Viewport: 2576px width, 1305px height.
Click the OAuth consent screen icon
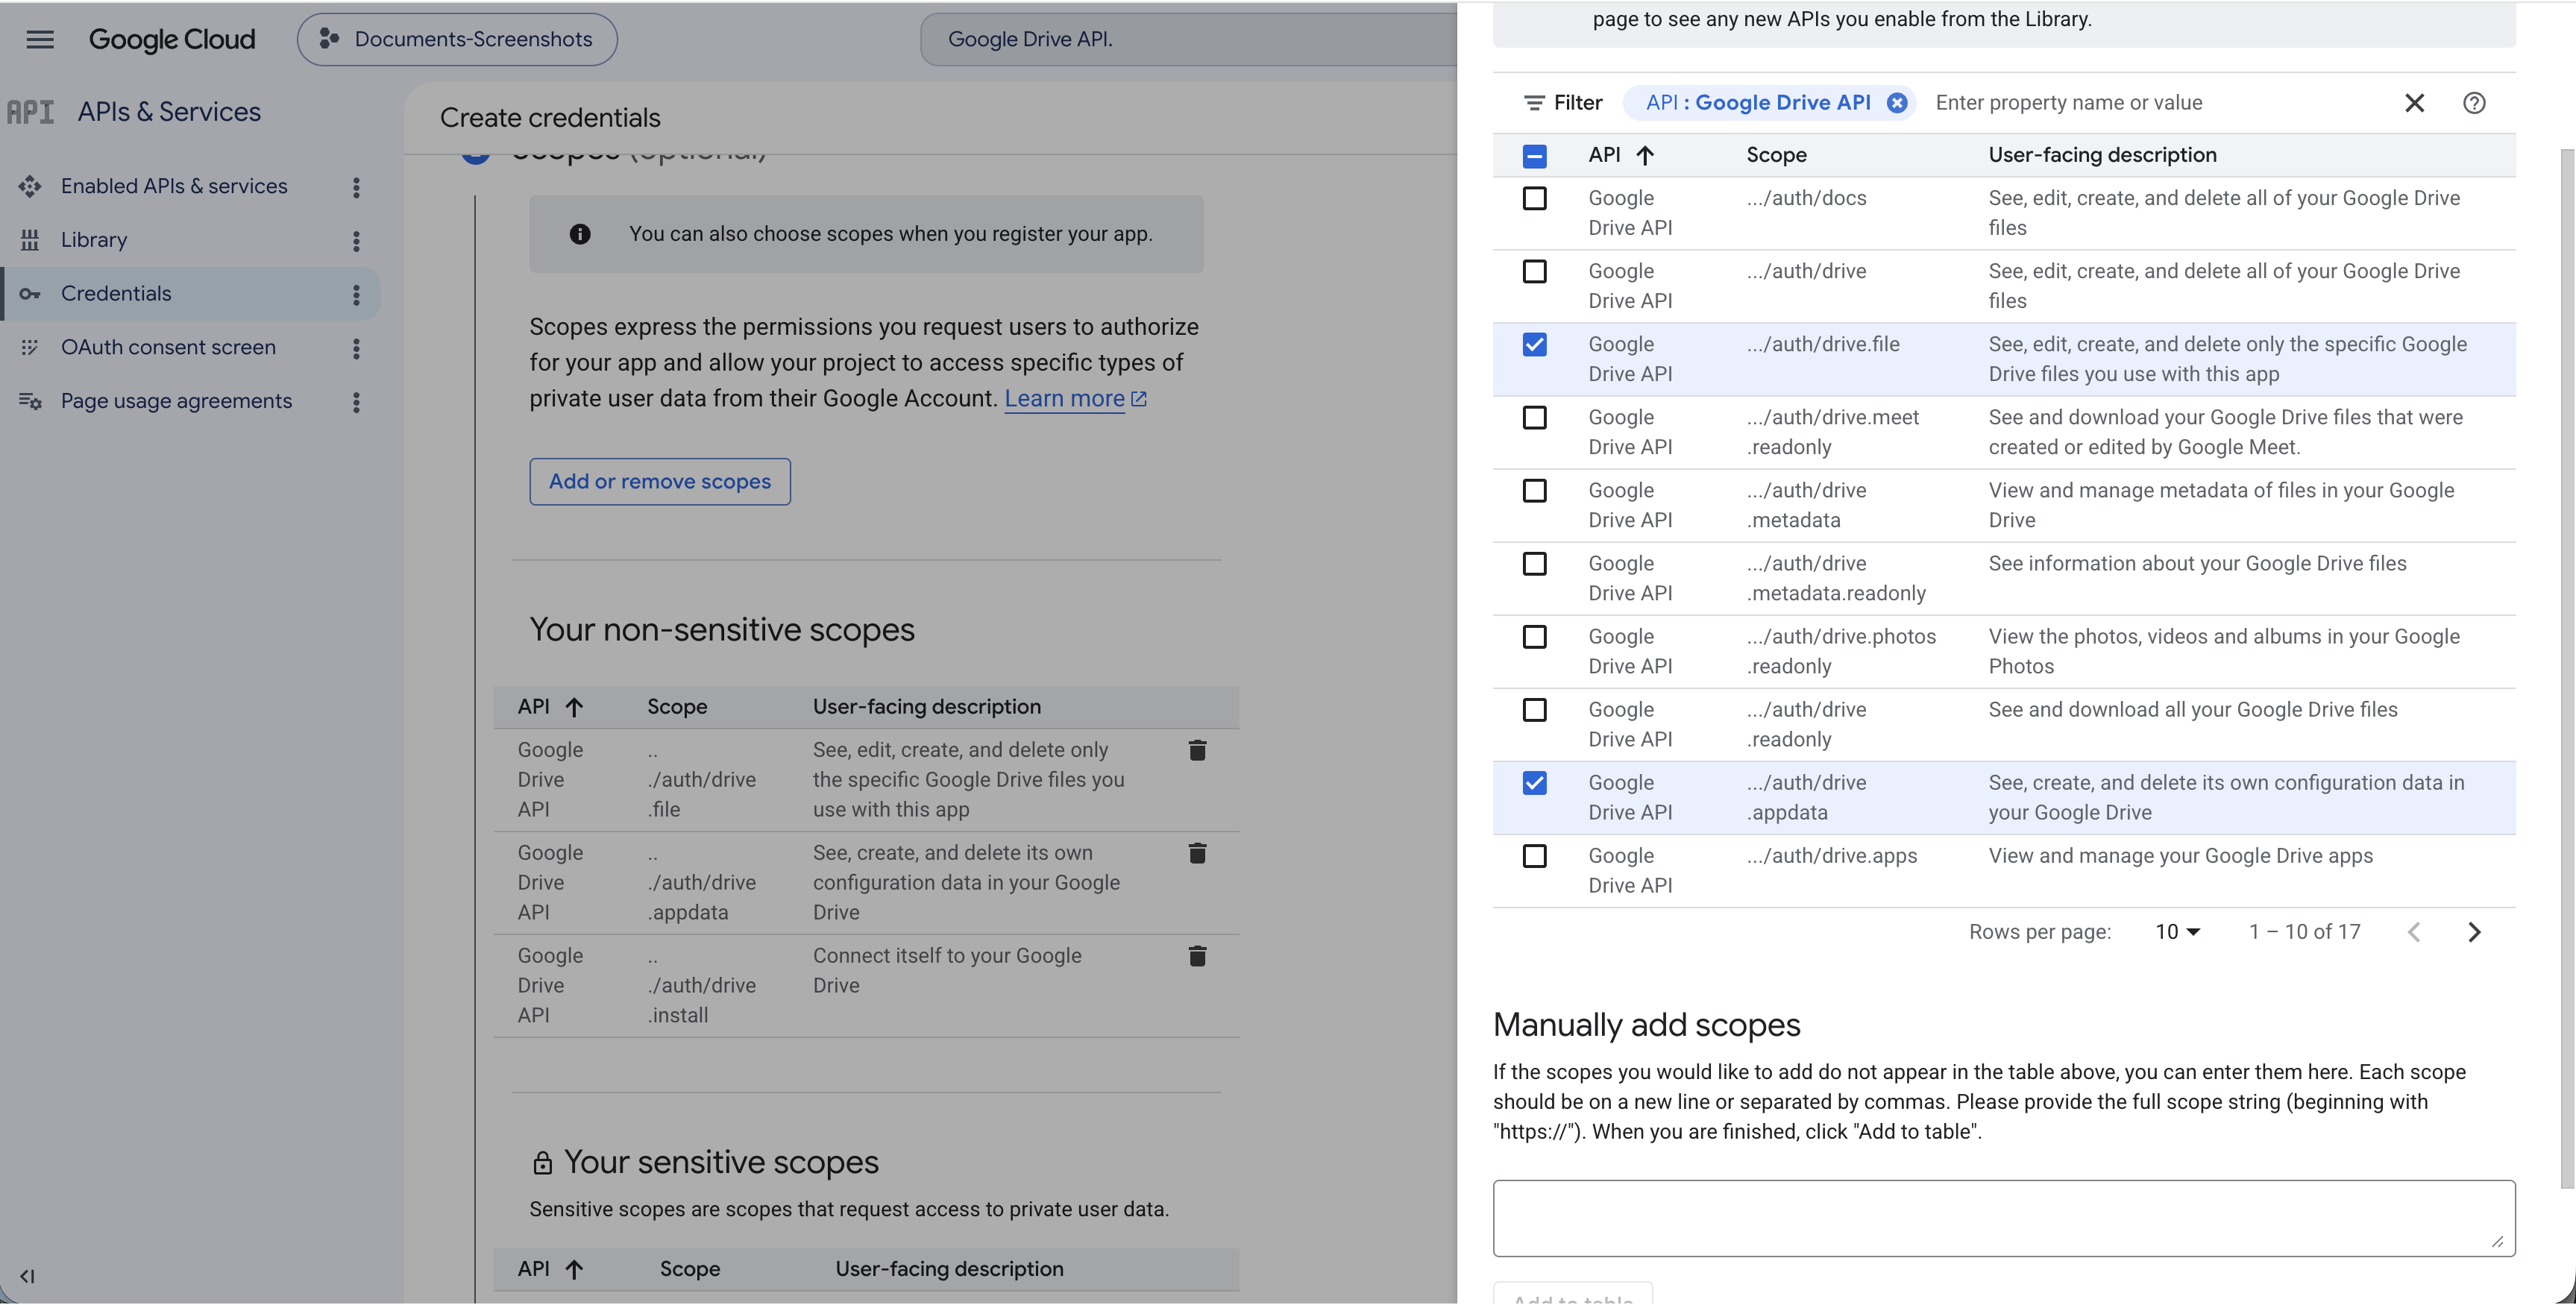(30, 347)
